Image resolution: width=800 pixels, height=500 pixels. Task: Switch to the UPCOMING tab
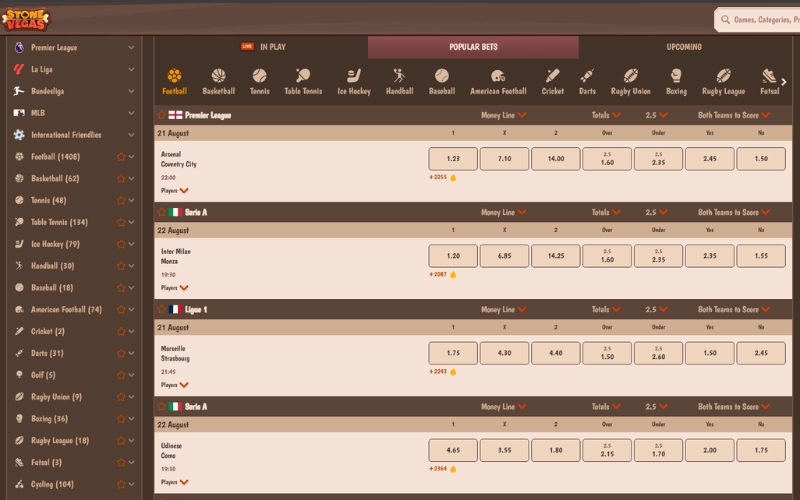pyautogui.click(x=684, y=47)
